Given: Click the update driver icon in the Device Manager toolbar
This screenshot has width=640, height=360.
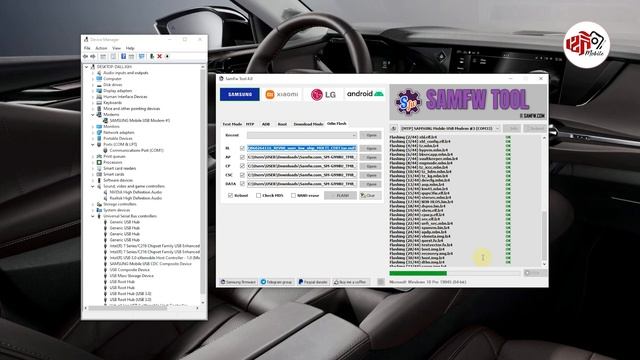Looking at the screenshot, I should coord(152,56).
